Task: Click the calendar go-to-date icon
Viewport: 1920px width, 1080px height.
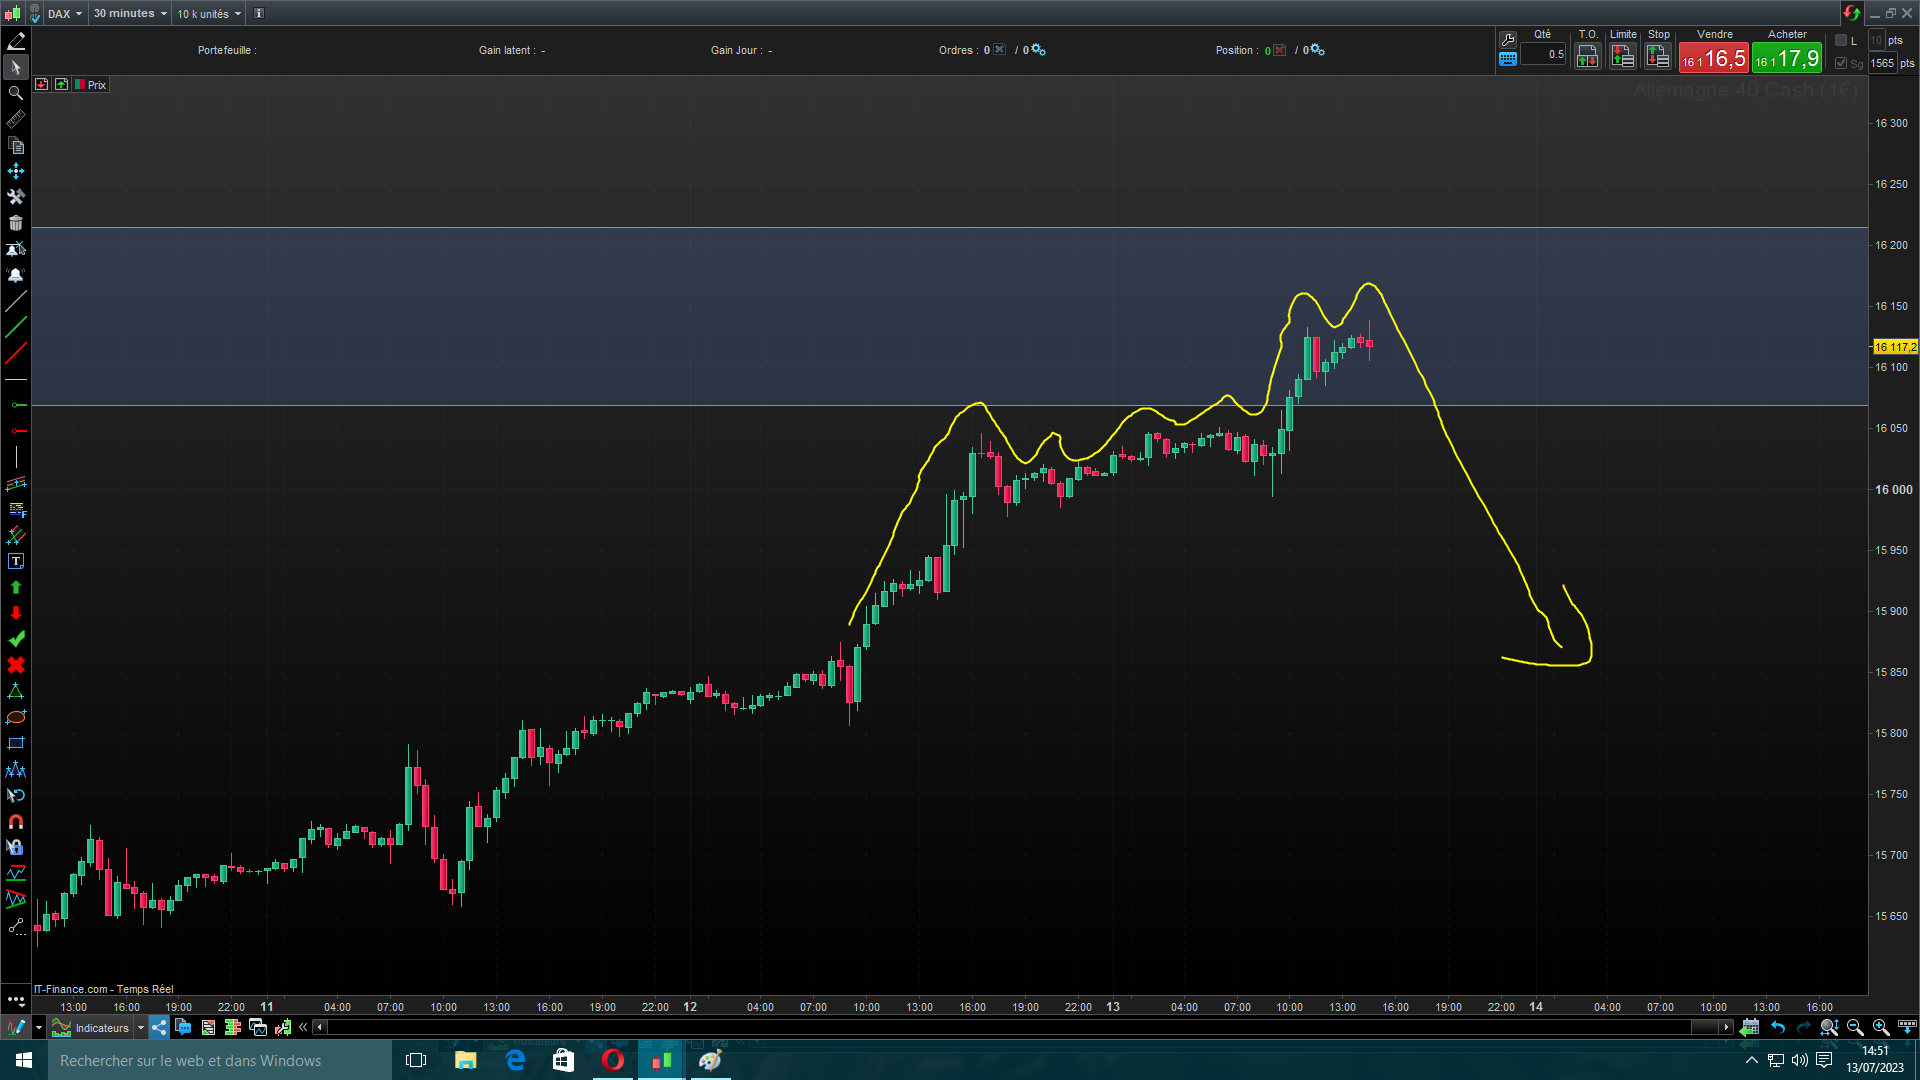Action: 1749,1027
